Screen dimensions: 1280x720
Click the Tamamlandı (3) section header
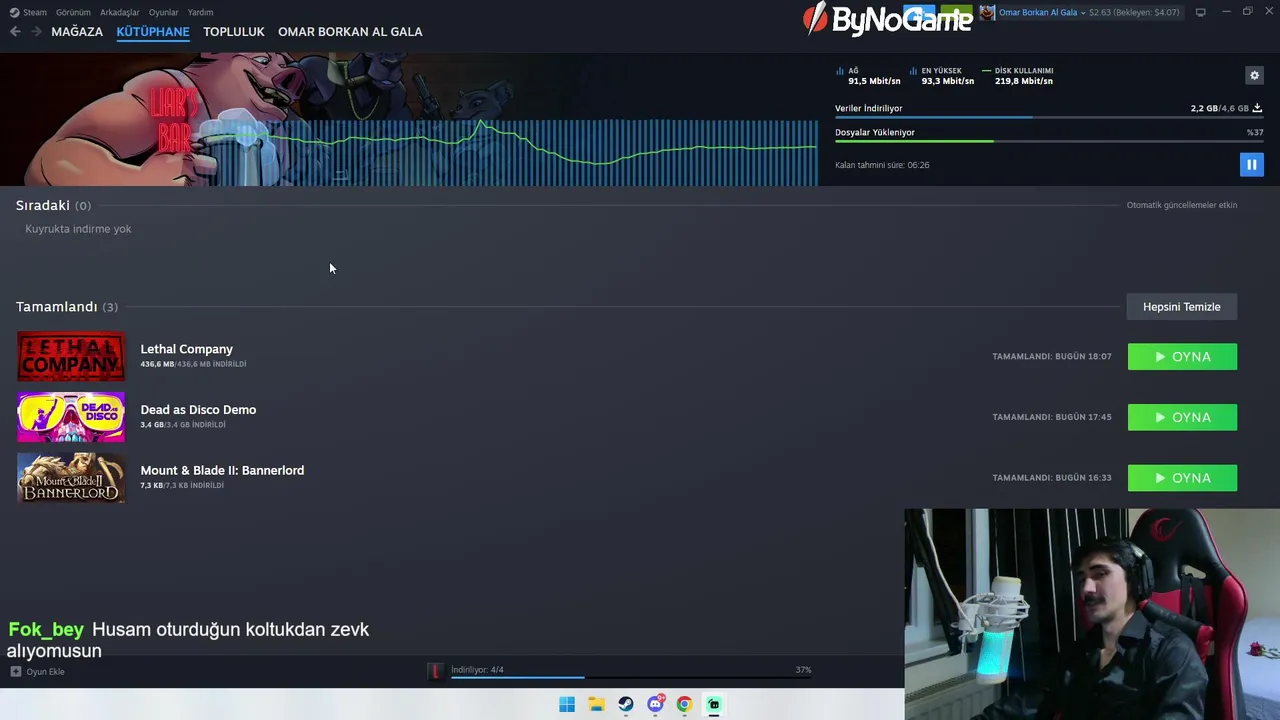point(66,307)
